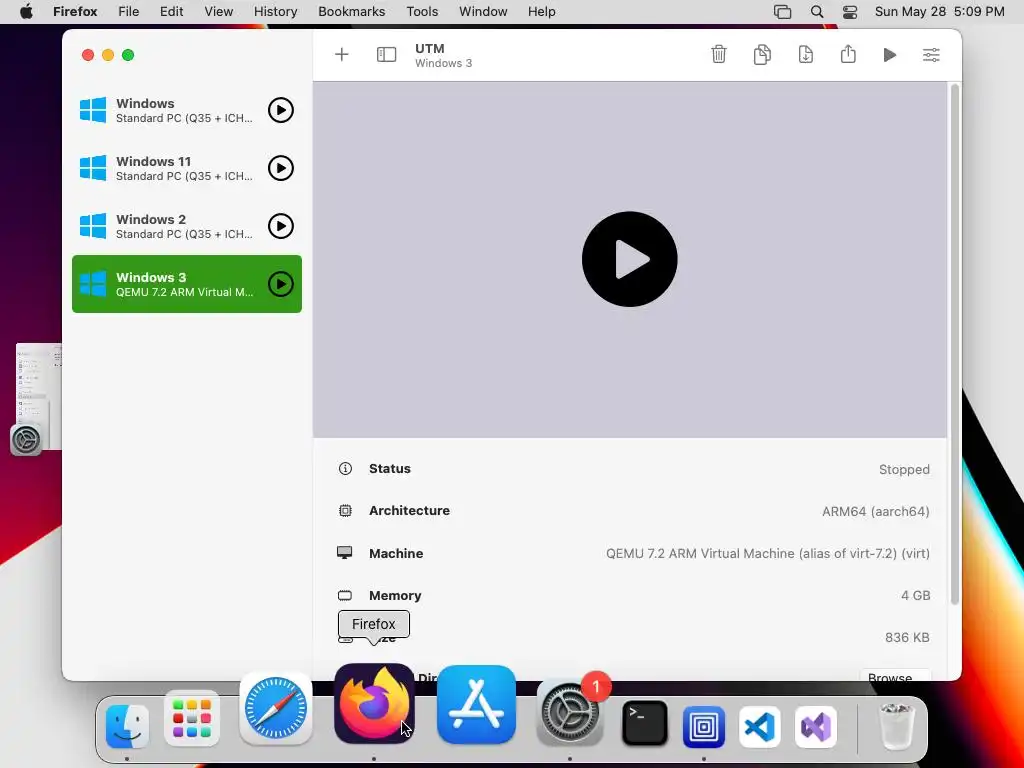The width and height of the screenshot is (1024, 768).
Task: Click the Memory row icon
Action: [x=344, y=595]
